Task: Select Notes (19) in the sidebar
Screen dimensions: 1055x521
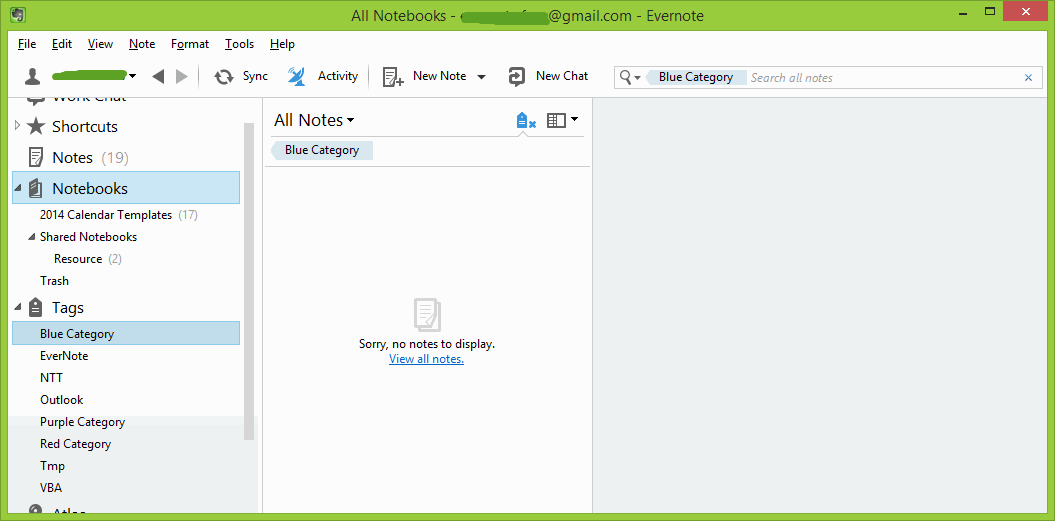Action: click(x=90, y=158)
